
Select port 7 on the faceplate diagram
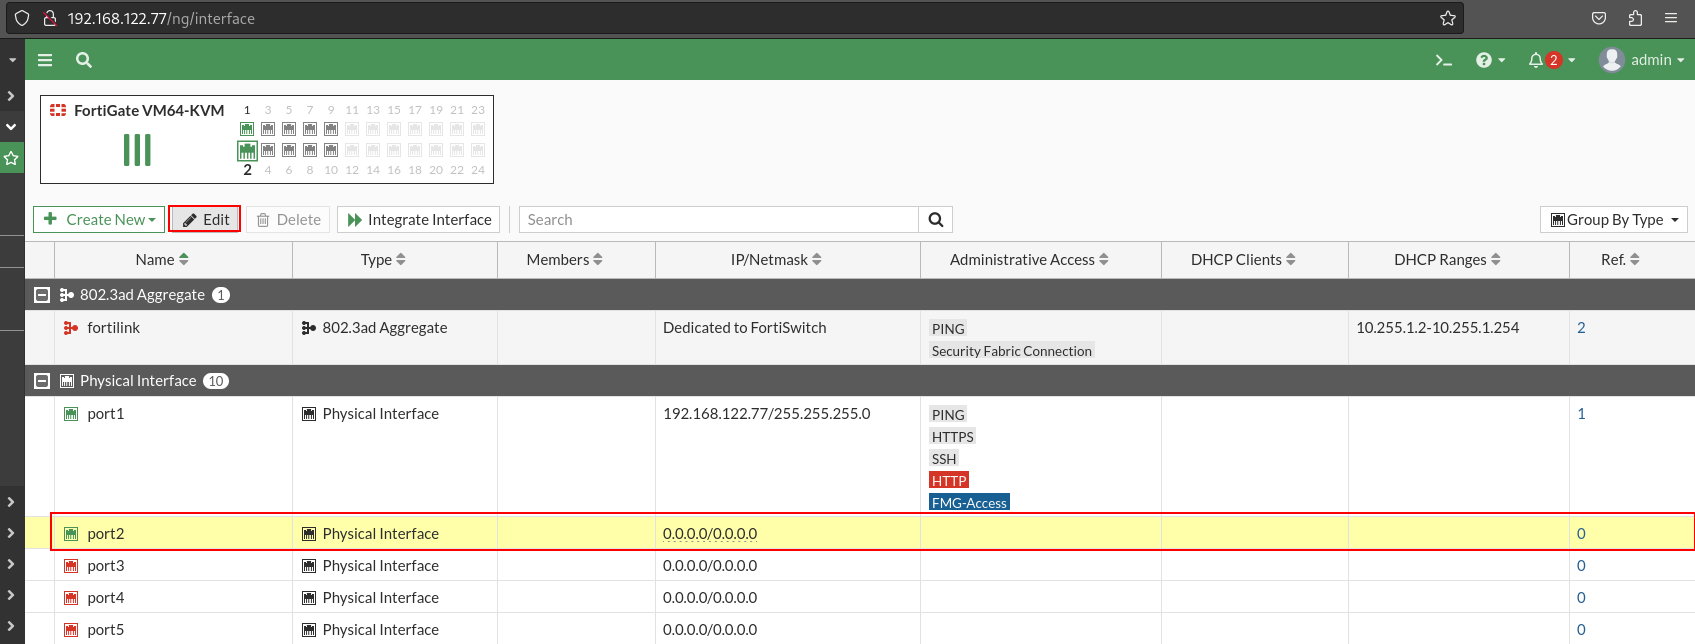click(310, 129)
